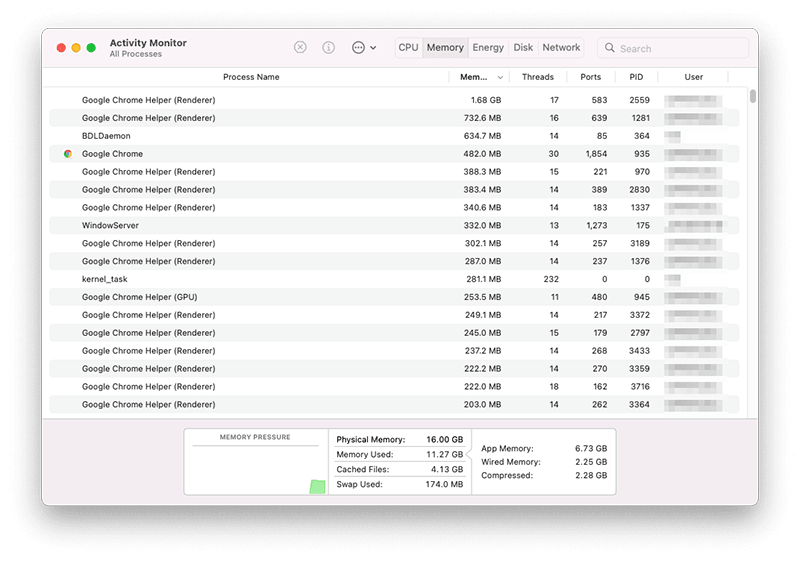Select the Google Chrome Helper (GPU) row
The width and height of the screenshot is (800, 561).
394,297
